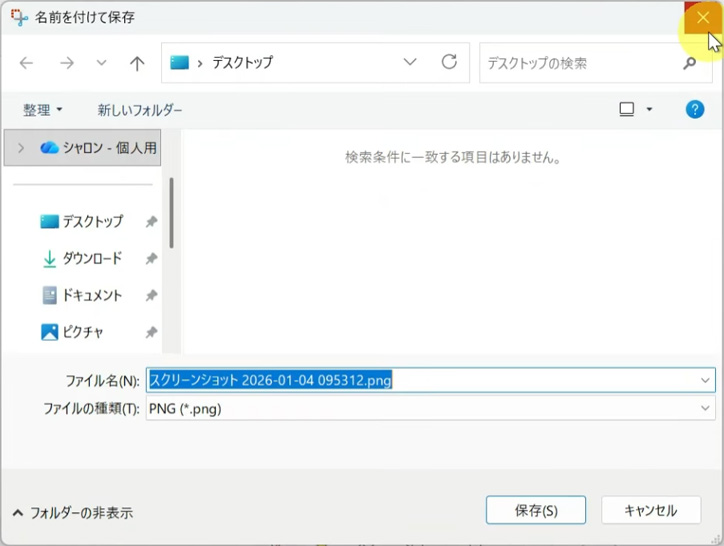Select ダウンロード in the sidebar
The height and width of the screenshot is (546, 724).
(x=92, y=258)
